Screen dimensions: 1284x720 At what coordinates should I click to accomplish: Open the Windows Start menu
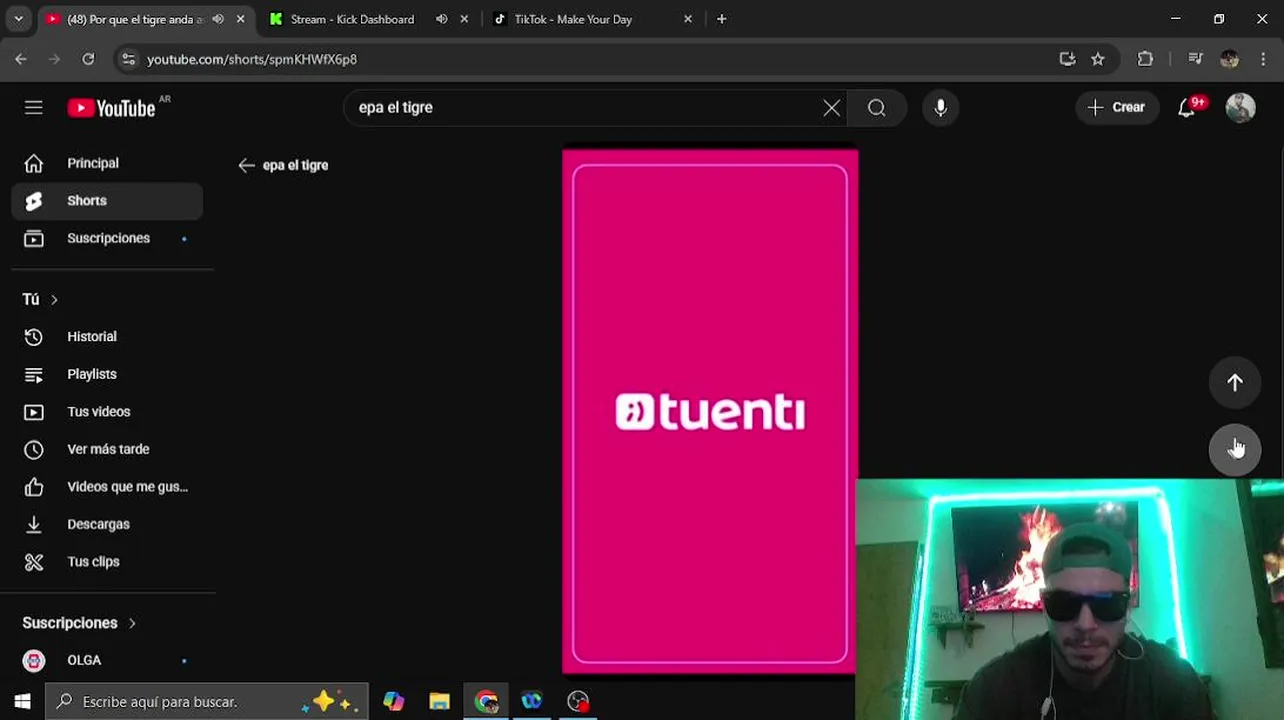22,702
